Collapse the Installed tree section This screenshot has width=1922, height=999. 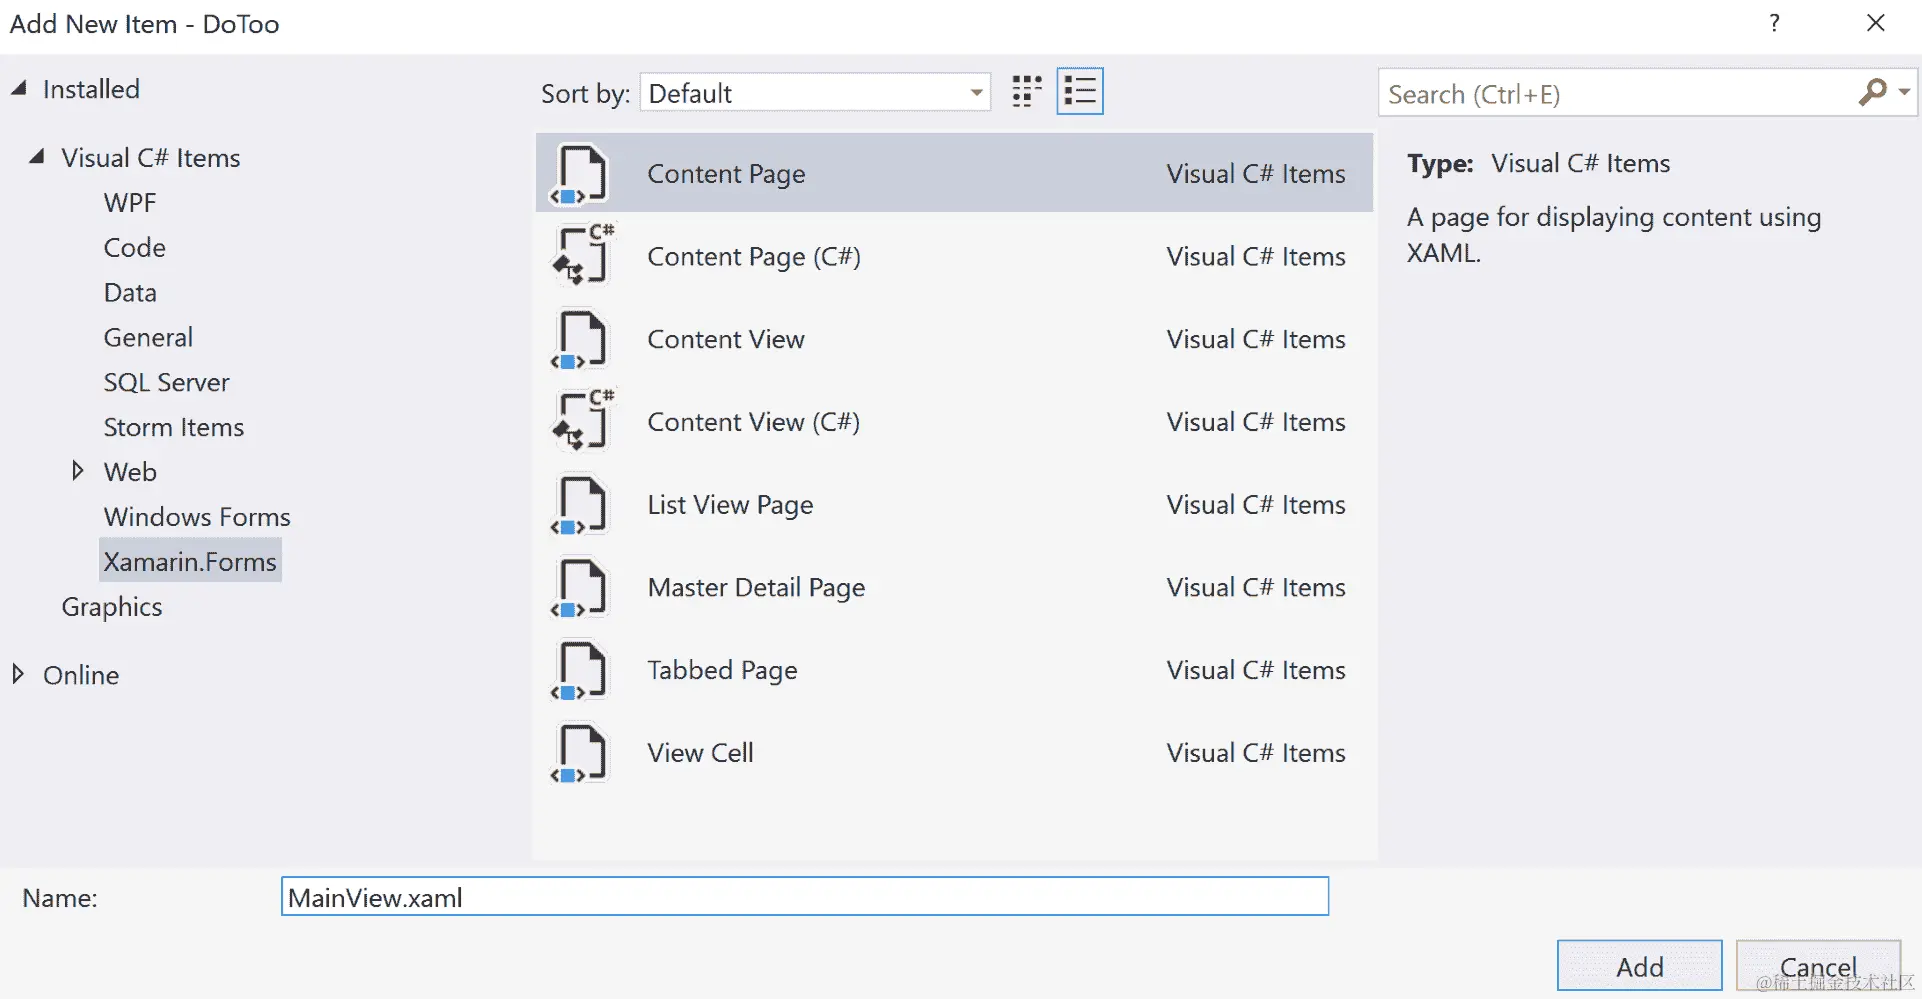[19, 89]
